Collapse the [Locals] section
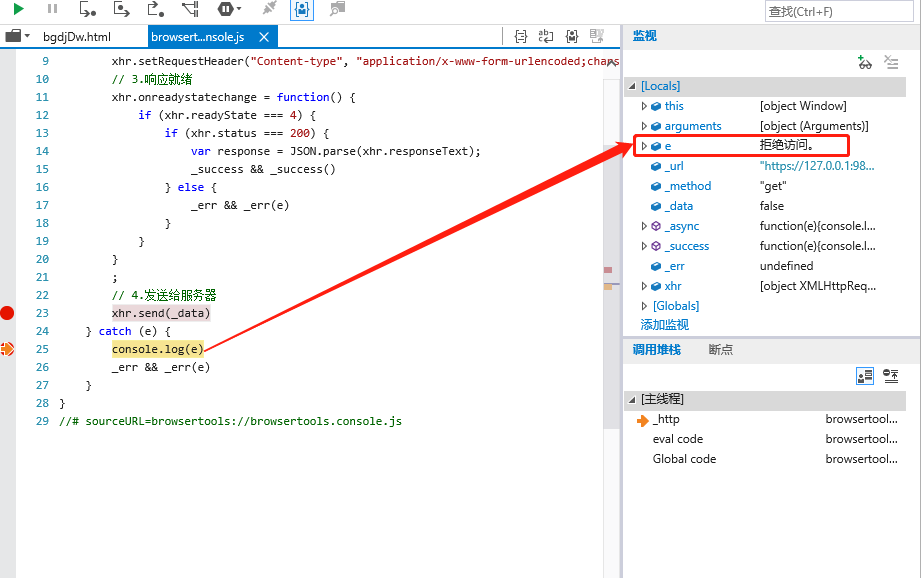Screen dimensions: 921x578 click(x=632, y=86)
